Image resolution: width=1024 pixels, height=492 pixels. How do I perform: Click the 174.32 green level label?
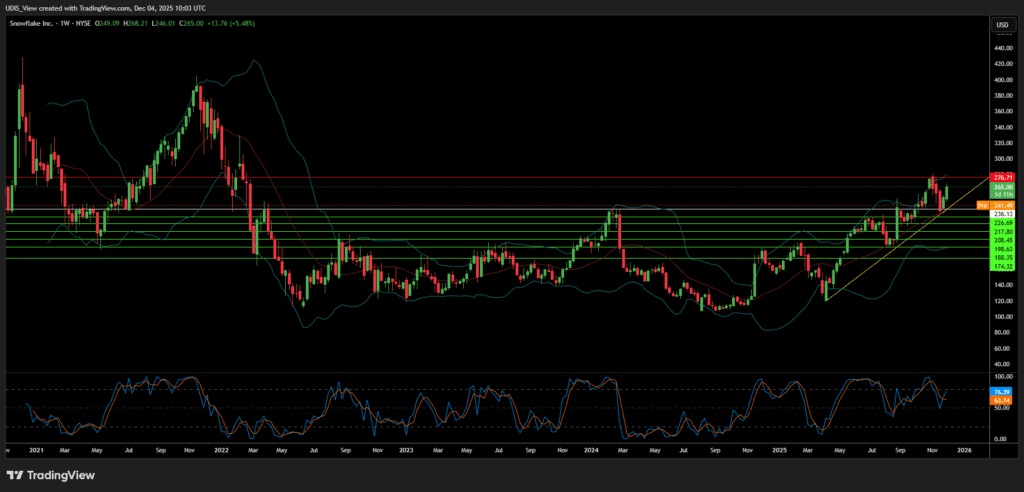coord(1002,266)
